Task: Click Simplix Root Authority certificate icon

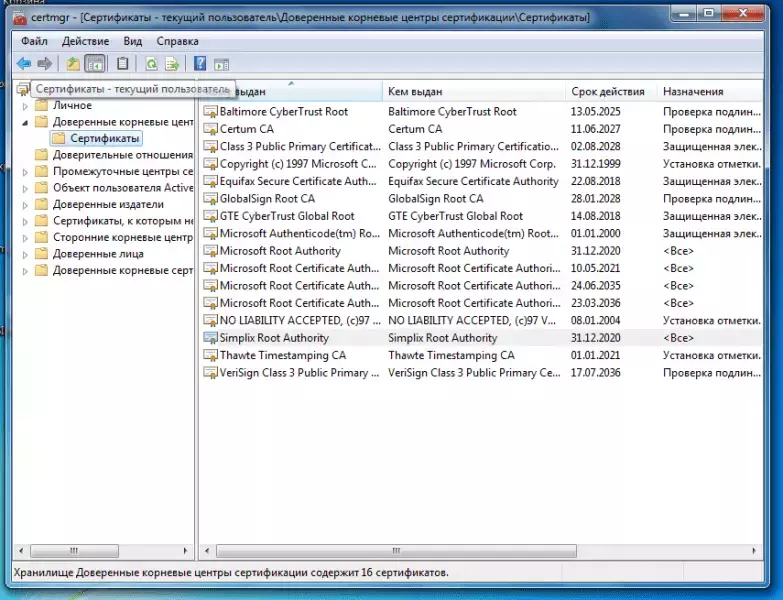Action: (210, 338)
